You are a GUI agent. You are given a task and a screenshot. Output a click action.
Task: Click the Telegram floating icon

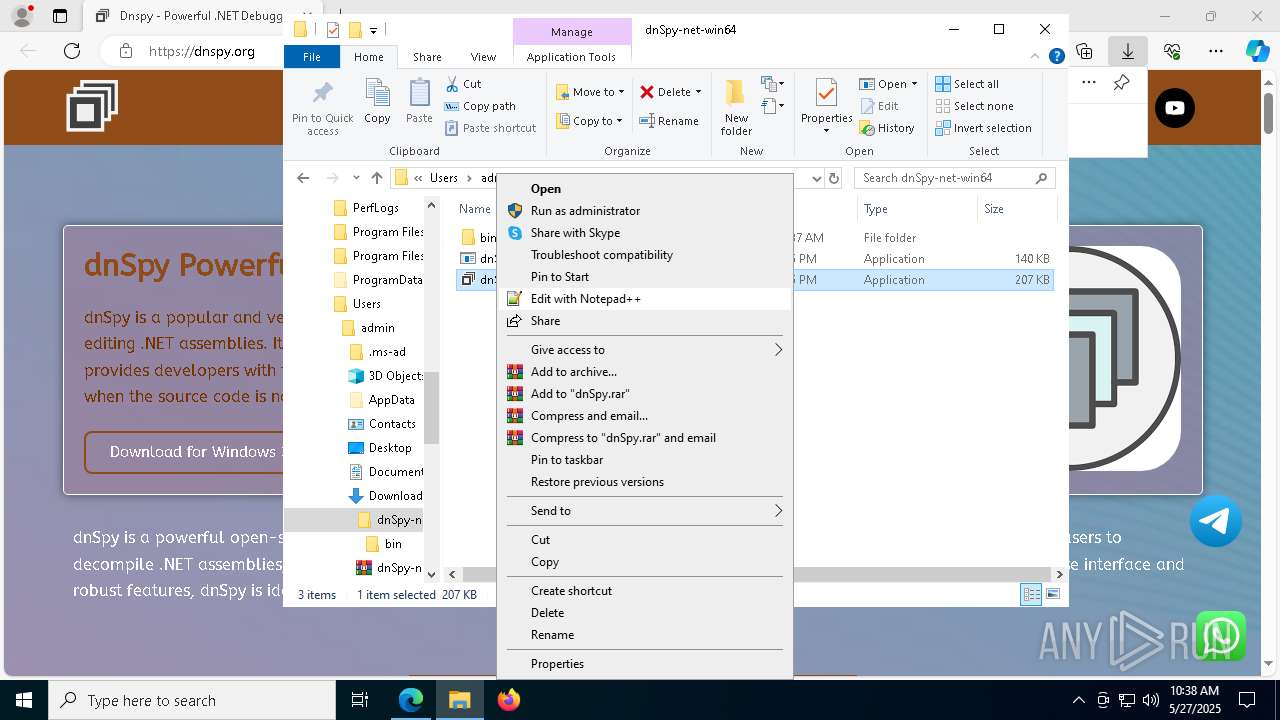[1216, 520]
